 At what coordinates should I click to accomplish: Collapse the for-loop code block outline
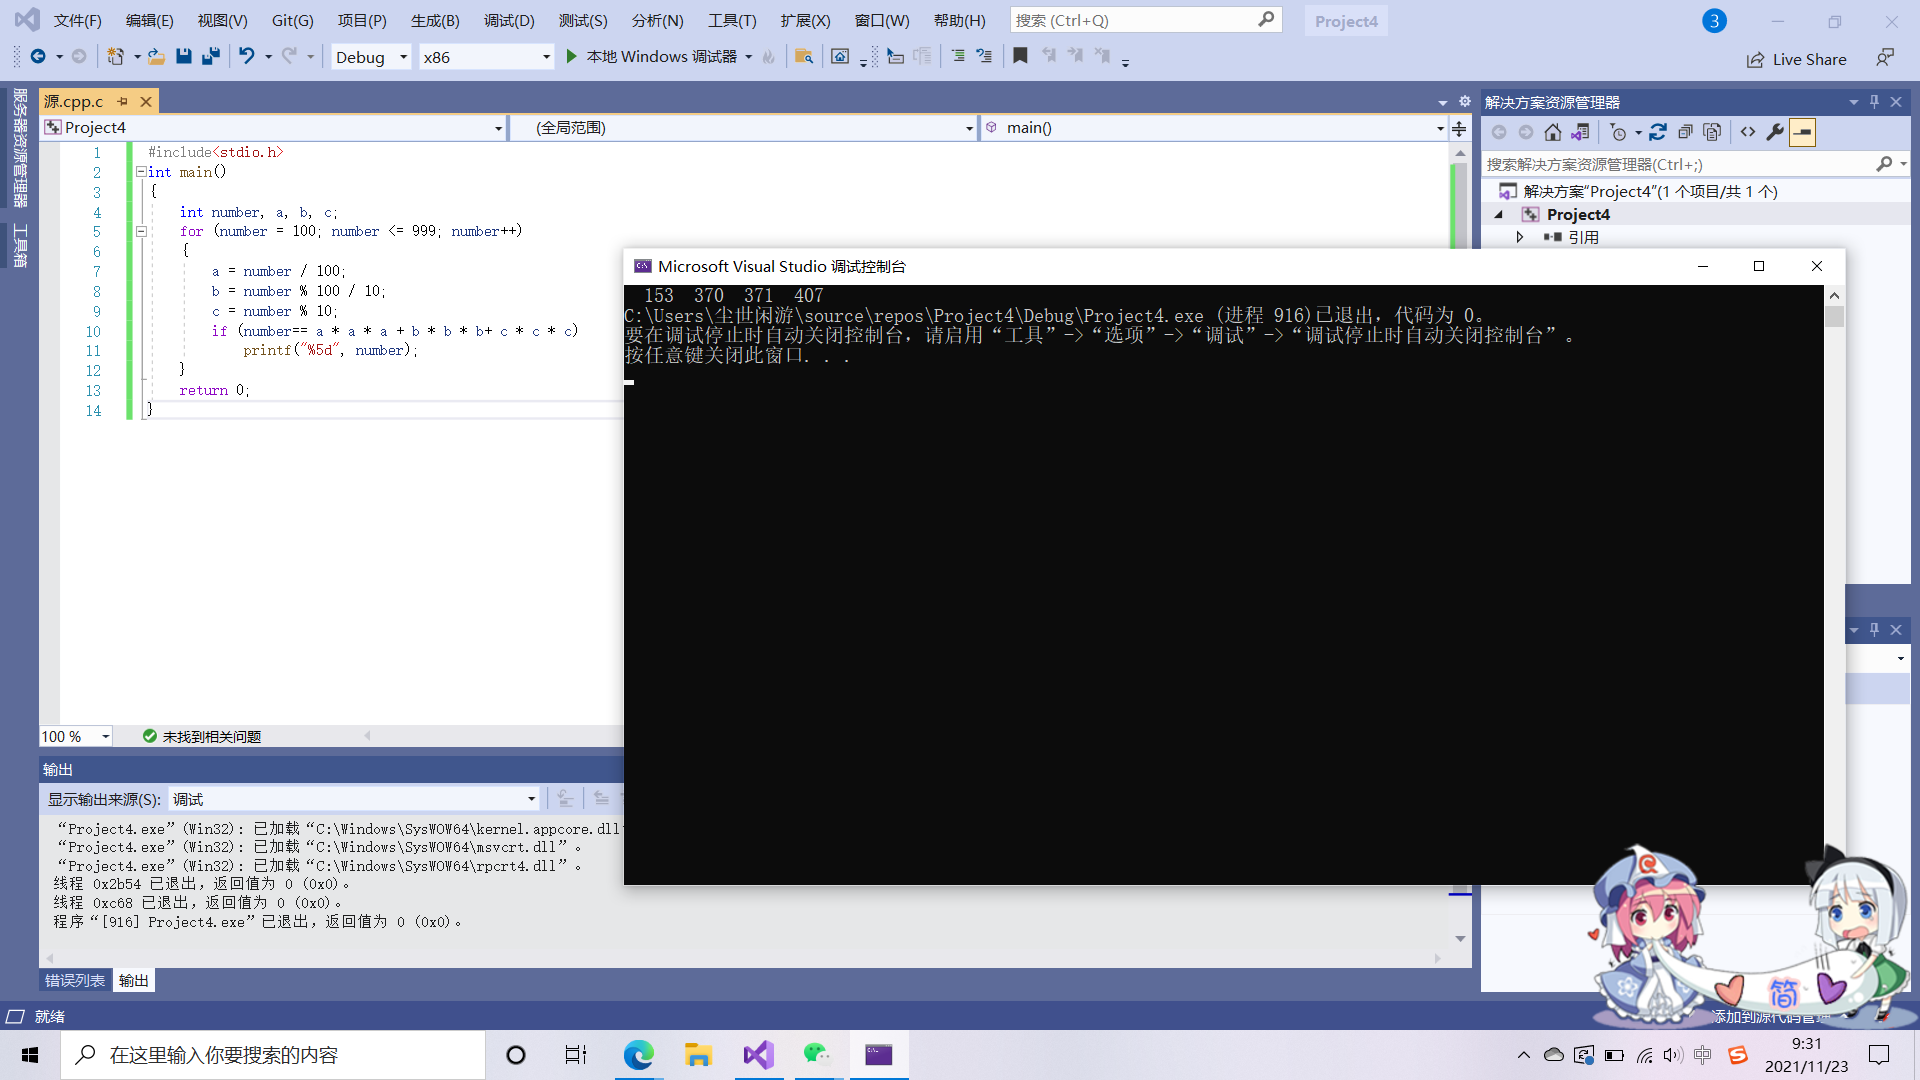[x=141, y=231]
